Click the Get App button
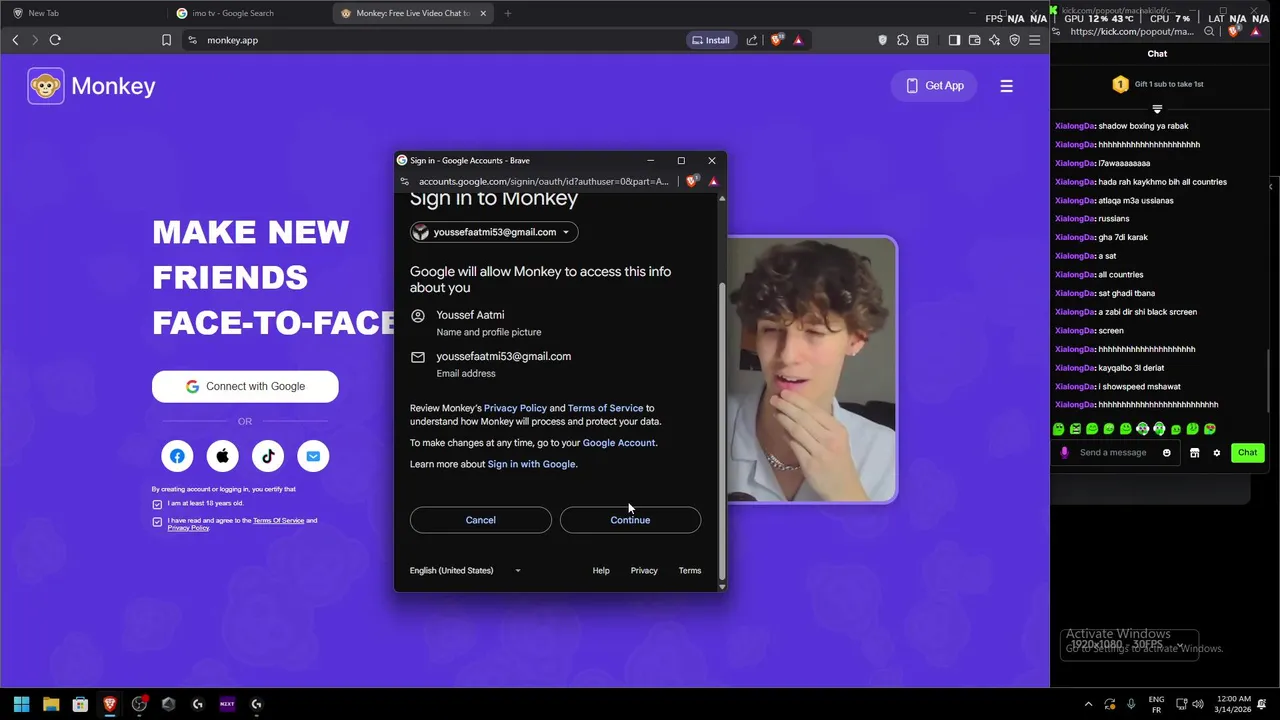This screenshot has height=720, width=1280. (934, 86)
